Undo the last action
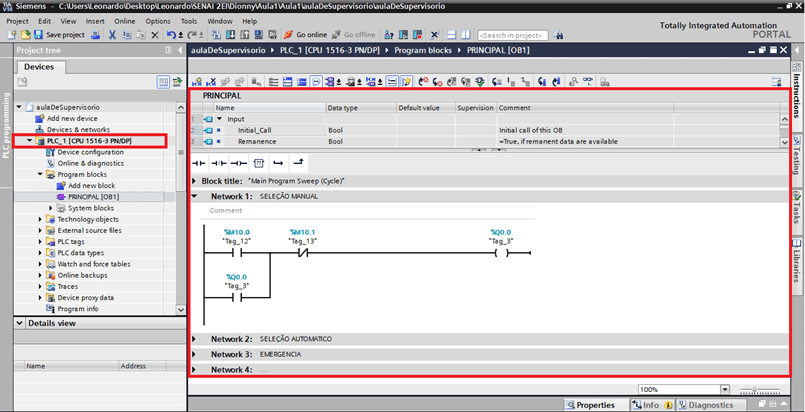The width and height of the screenshot is (805, 412). [171, 35]
